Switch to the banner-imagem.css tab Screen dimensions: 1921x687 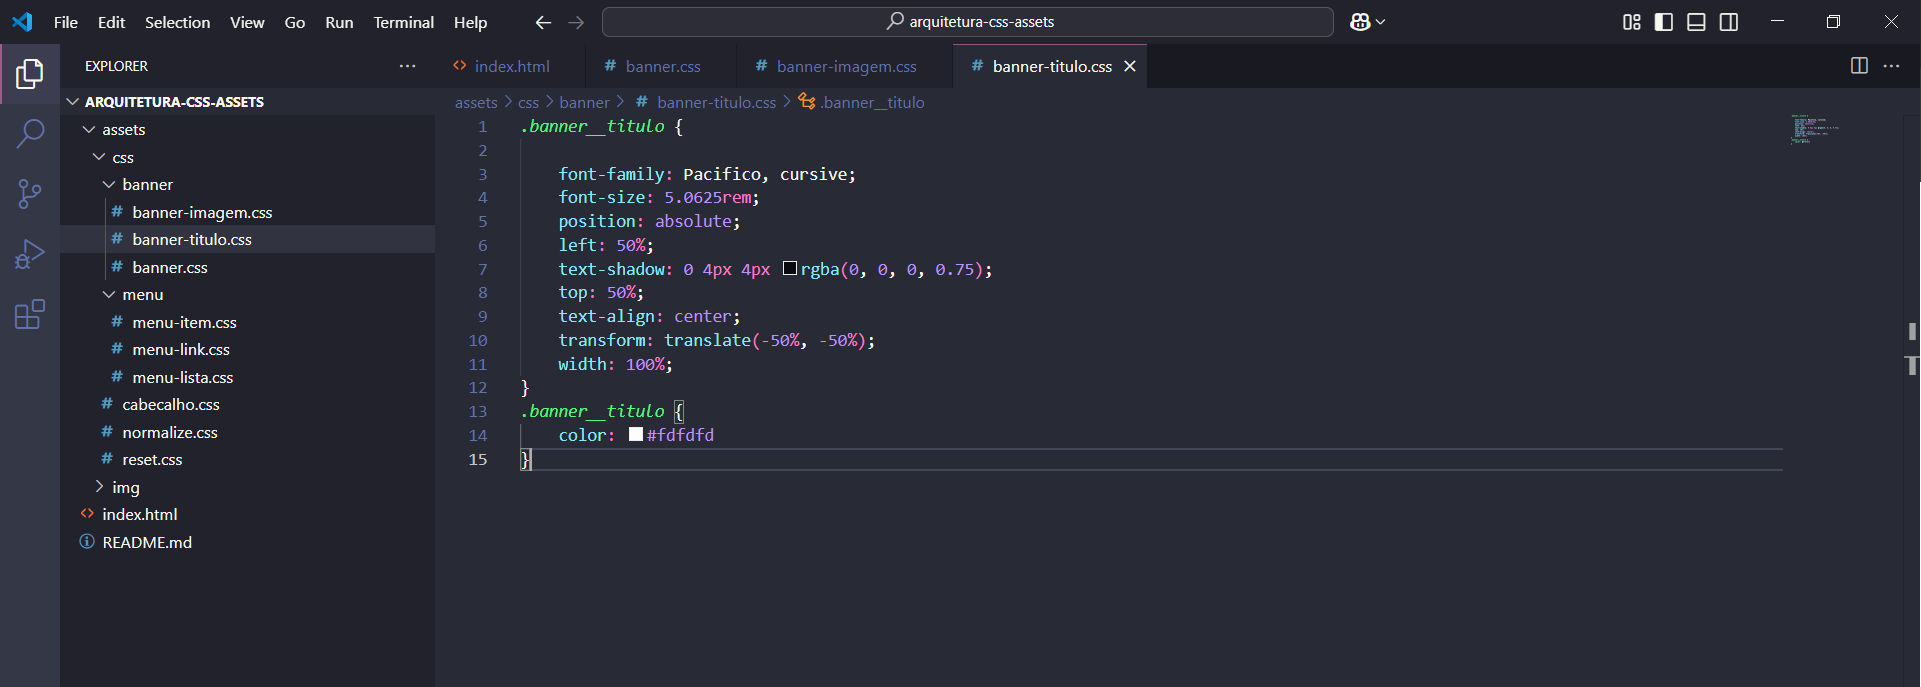(846, 66)
